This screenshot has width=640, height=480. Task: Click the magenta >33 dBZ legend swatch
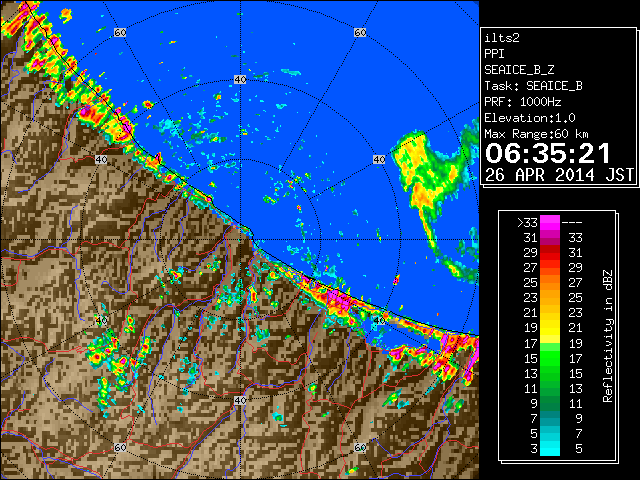tap(549, 222)
